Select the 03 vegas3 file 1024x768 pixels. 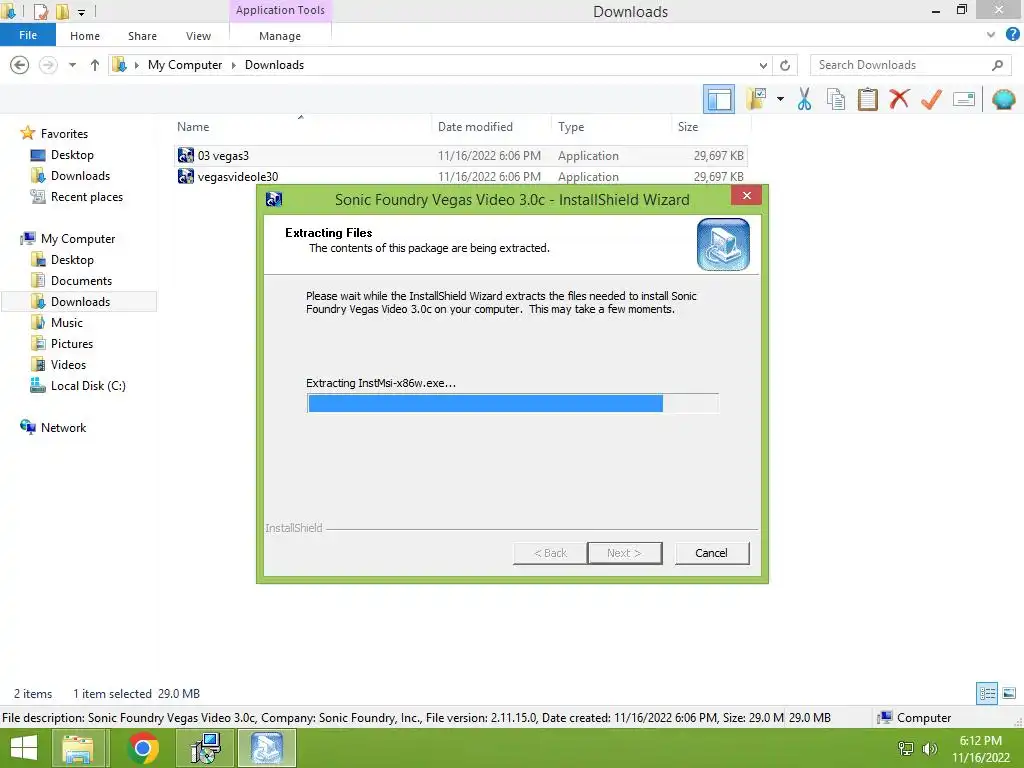[x=460, y=155]
